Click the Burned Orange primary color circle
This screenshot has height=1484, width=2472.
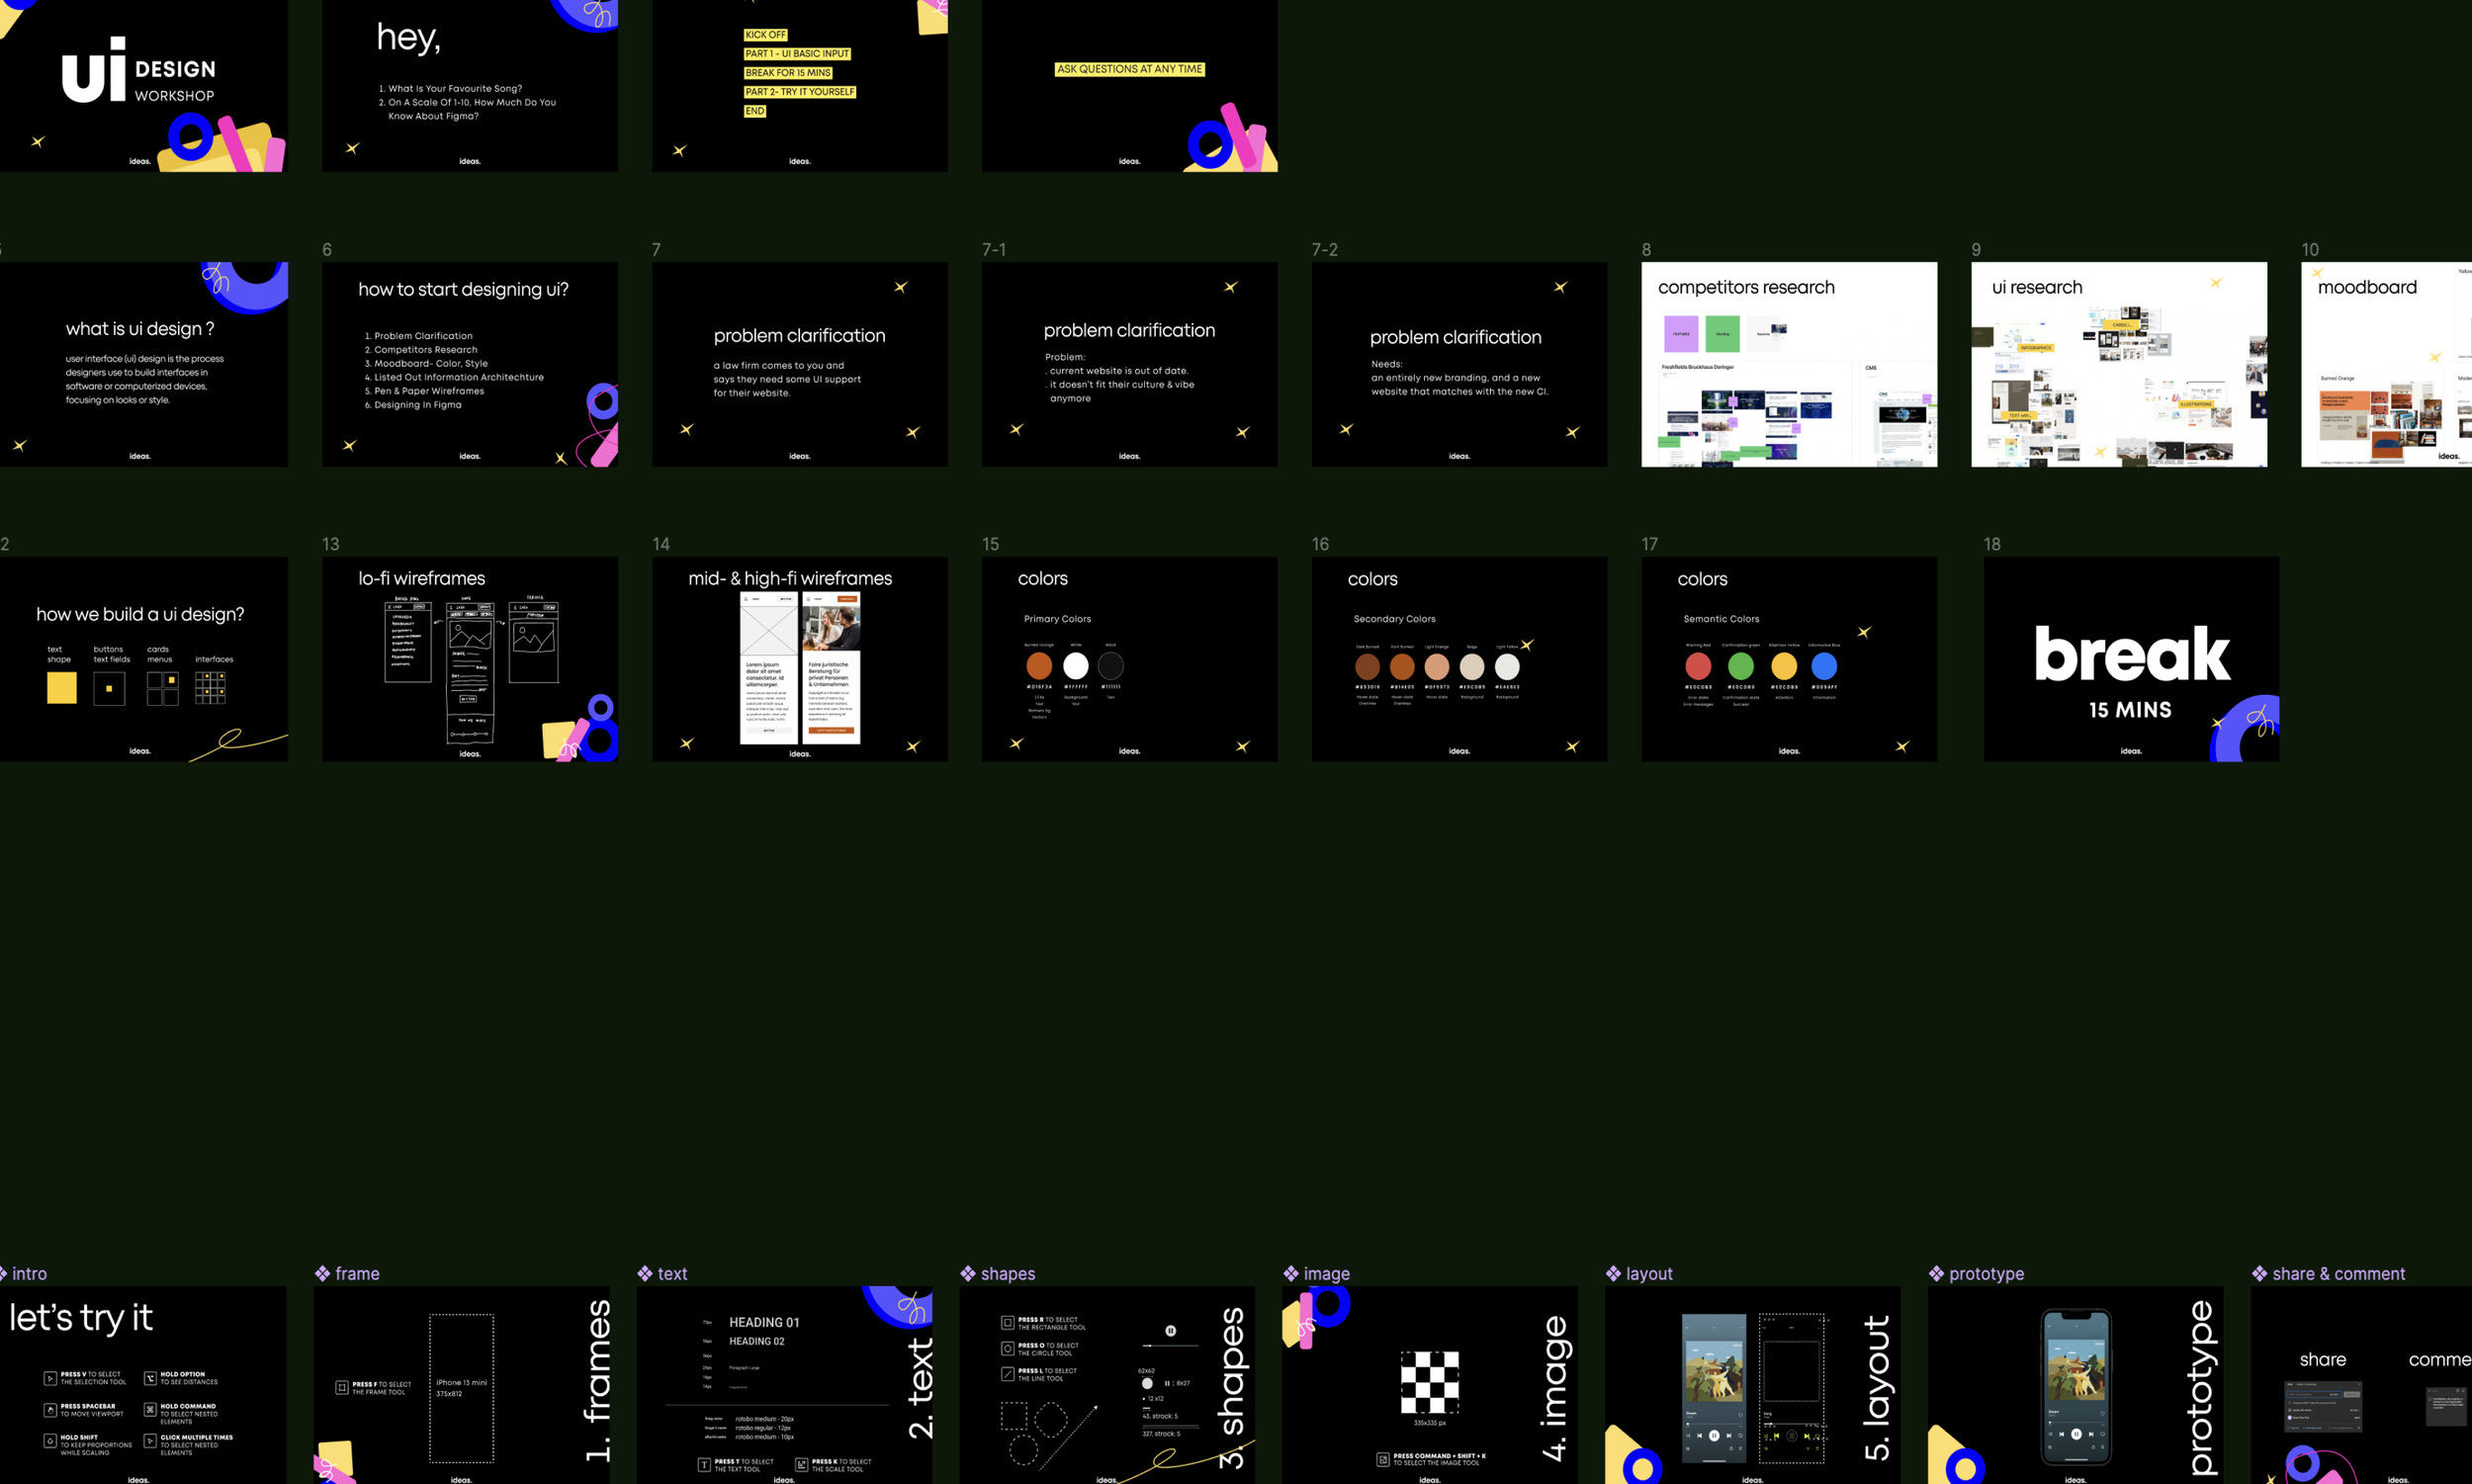[1039, 666]
